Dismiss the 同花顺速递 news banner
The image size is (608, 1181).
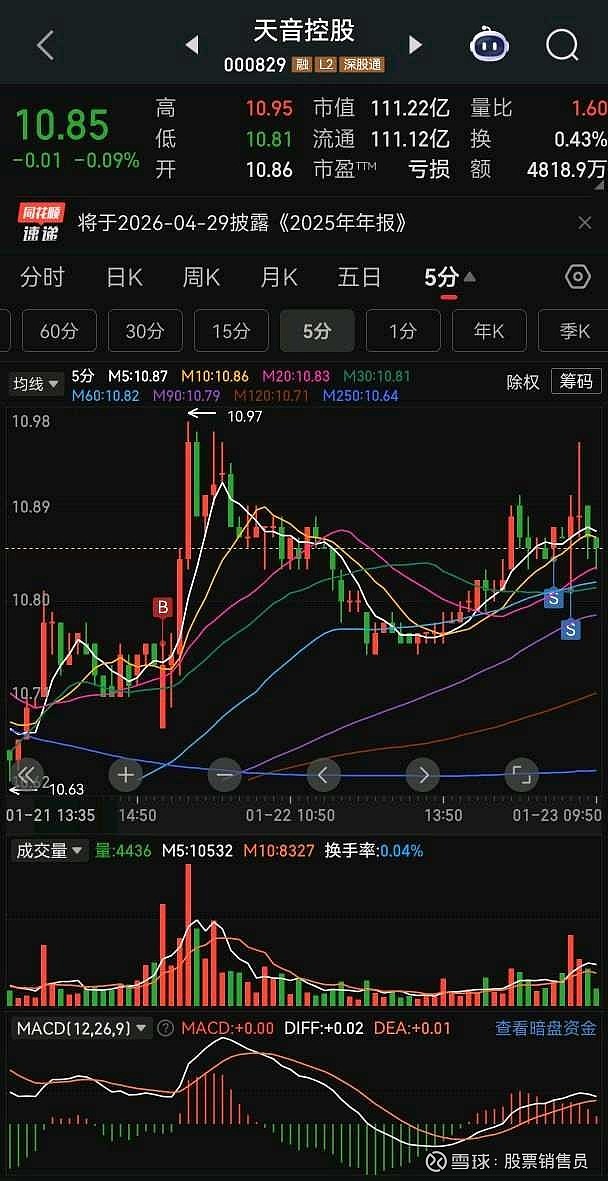(584, 222)
